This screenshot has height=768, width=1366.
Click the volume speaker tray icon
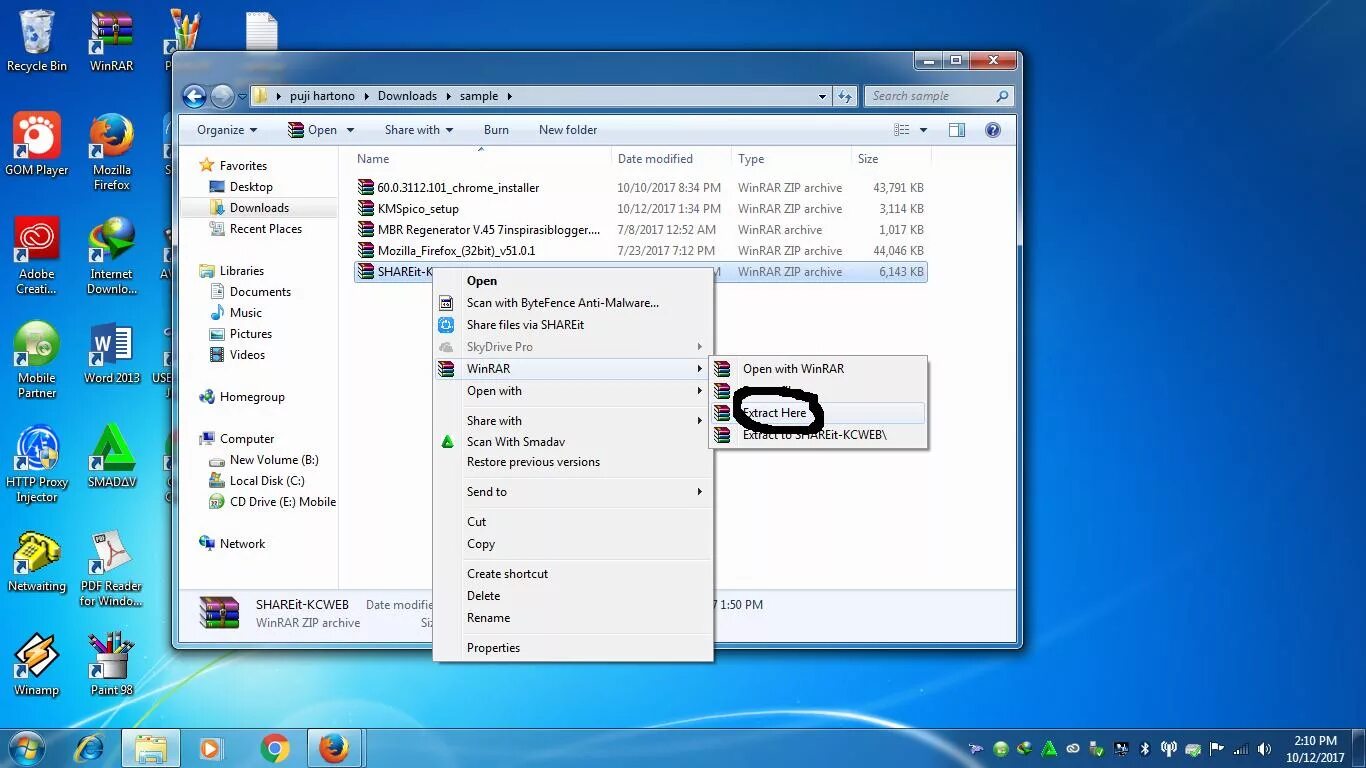coord(1265,749)
